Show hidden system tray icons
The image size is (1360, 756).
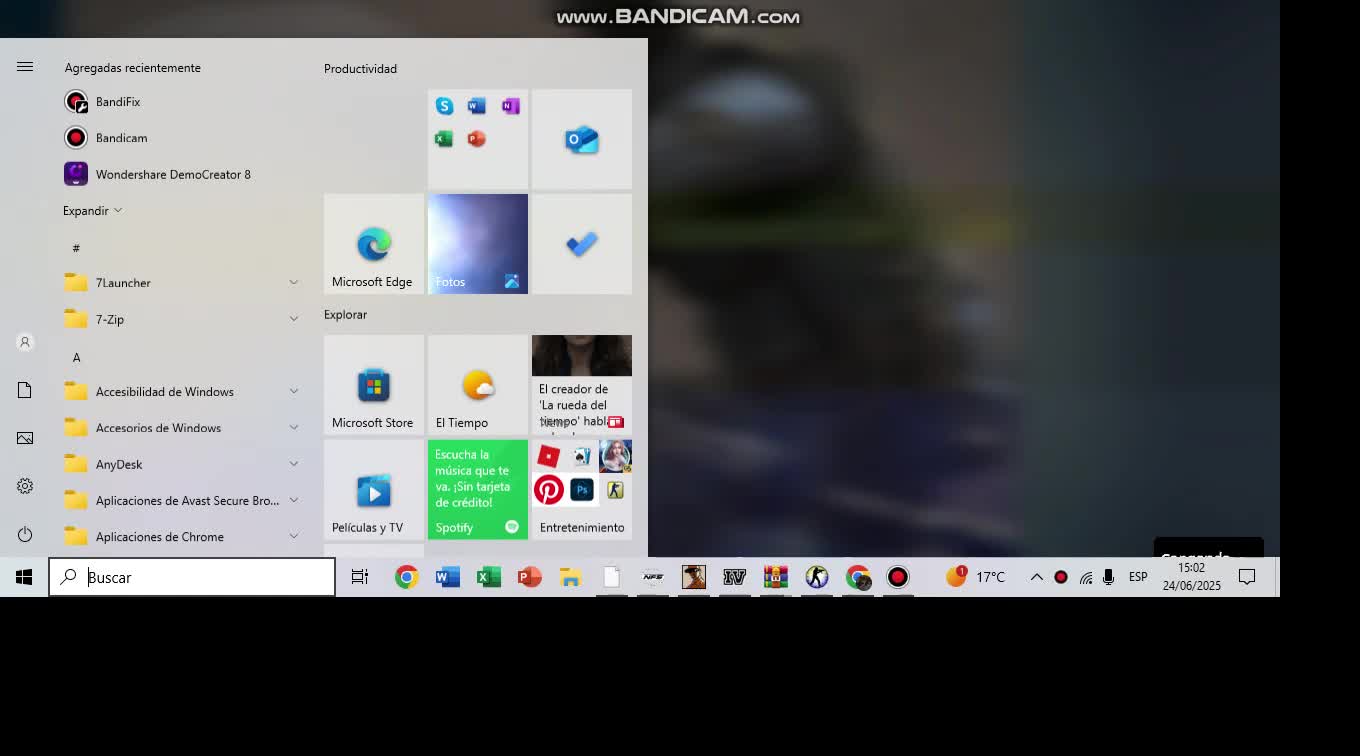[1037, 577]
